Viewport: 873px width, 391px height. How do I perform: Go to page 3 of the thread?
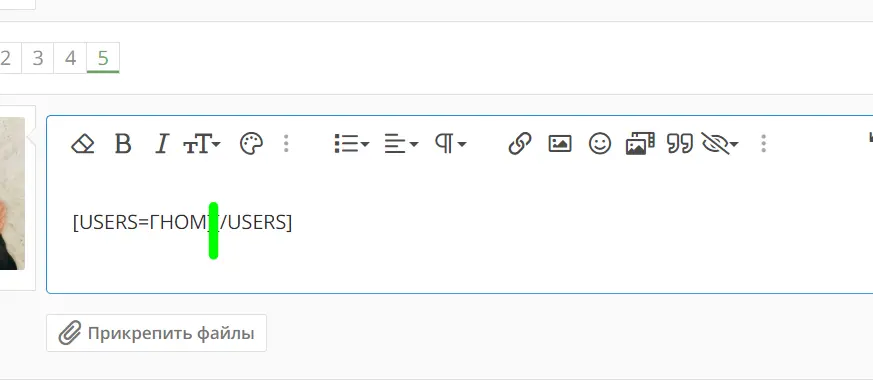click(x=38, y=58)
